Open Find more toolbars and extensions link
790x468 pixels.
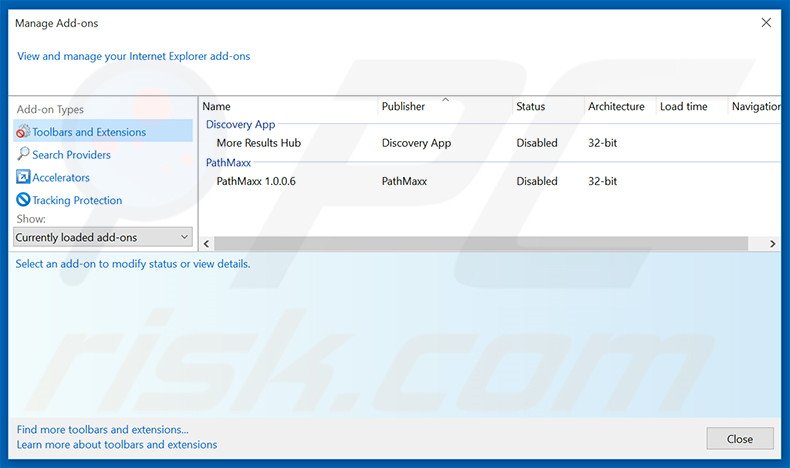click(102, 430)
